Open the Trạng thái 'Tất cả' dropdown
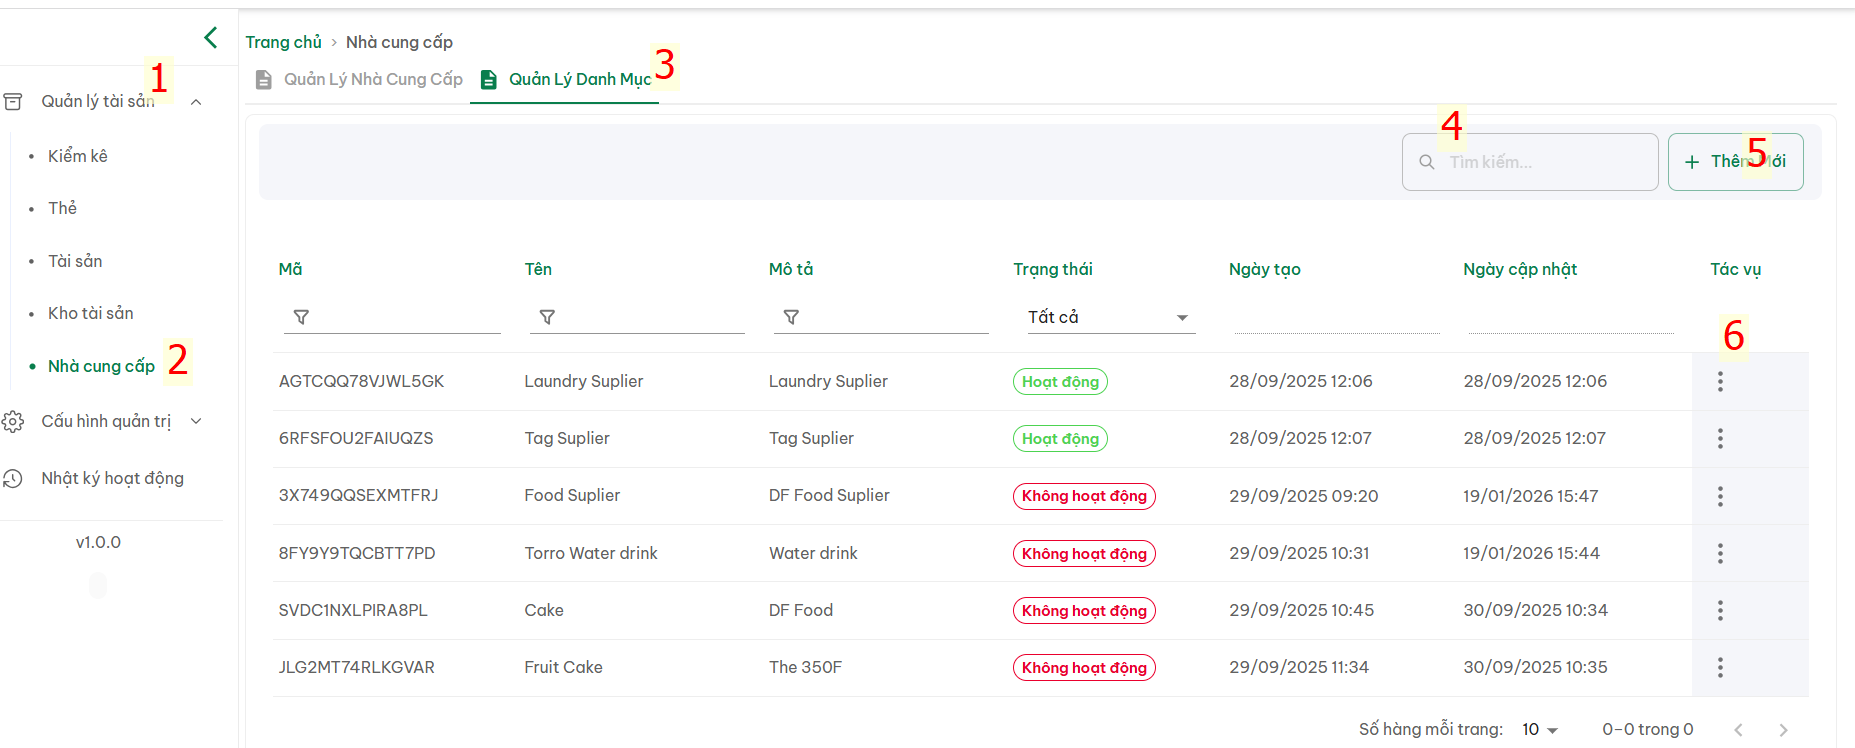This screenshot has width=1855, height=748. (1110, 317)
